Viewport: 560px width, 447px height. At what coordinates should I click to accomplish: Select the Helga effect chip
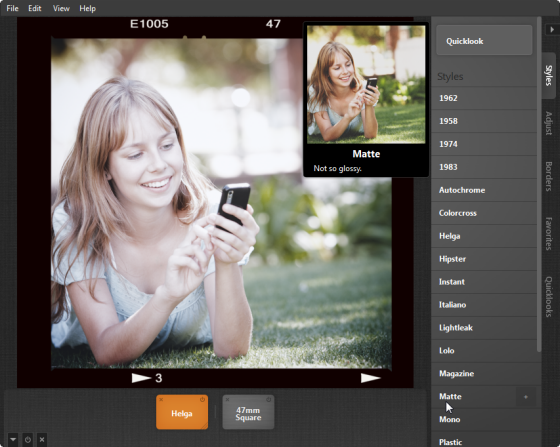click(182, 413)
